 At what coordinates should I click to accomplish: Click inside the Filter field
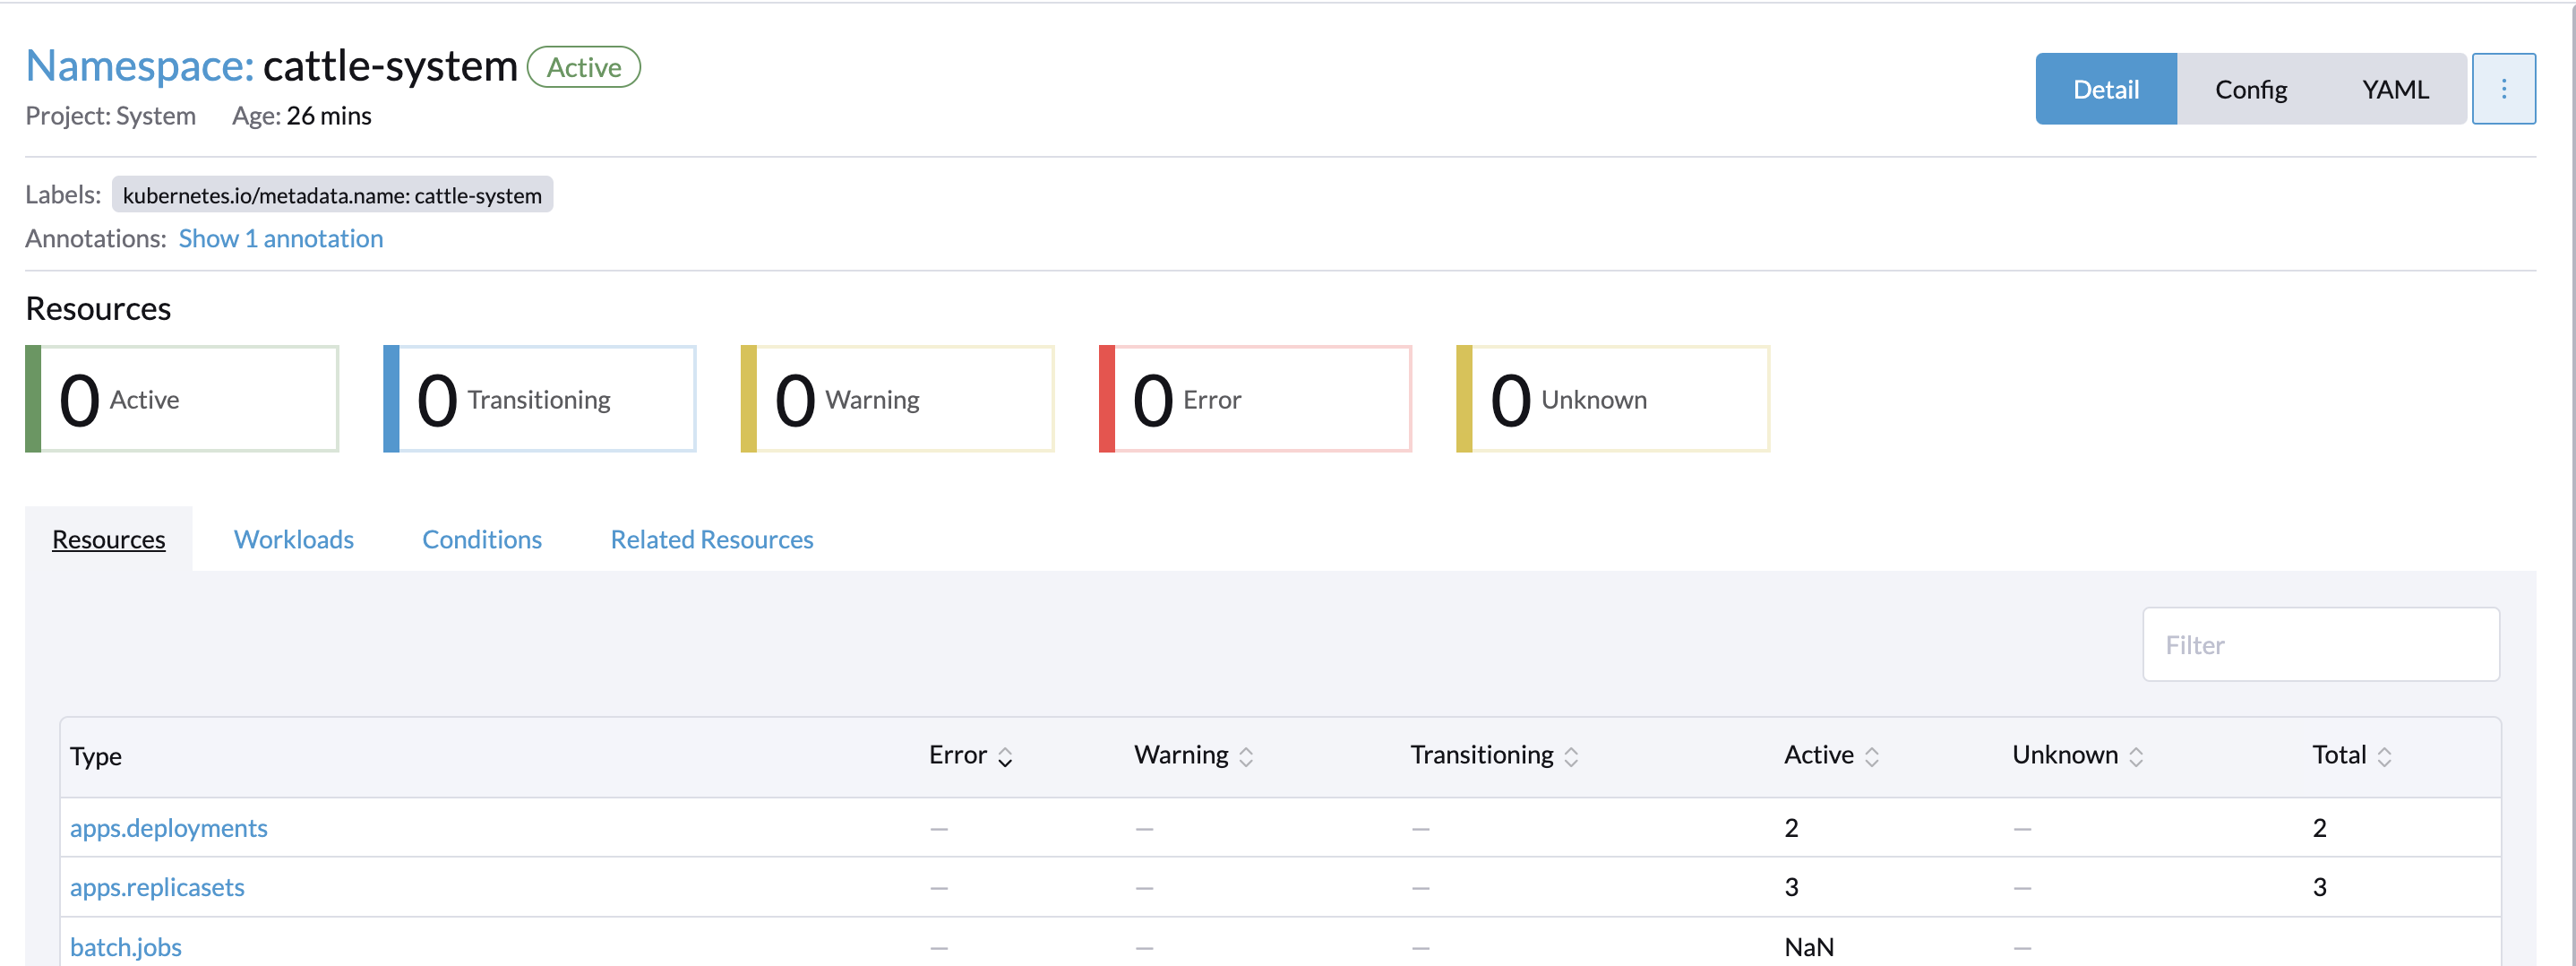2320,644
